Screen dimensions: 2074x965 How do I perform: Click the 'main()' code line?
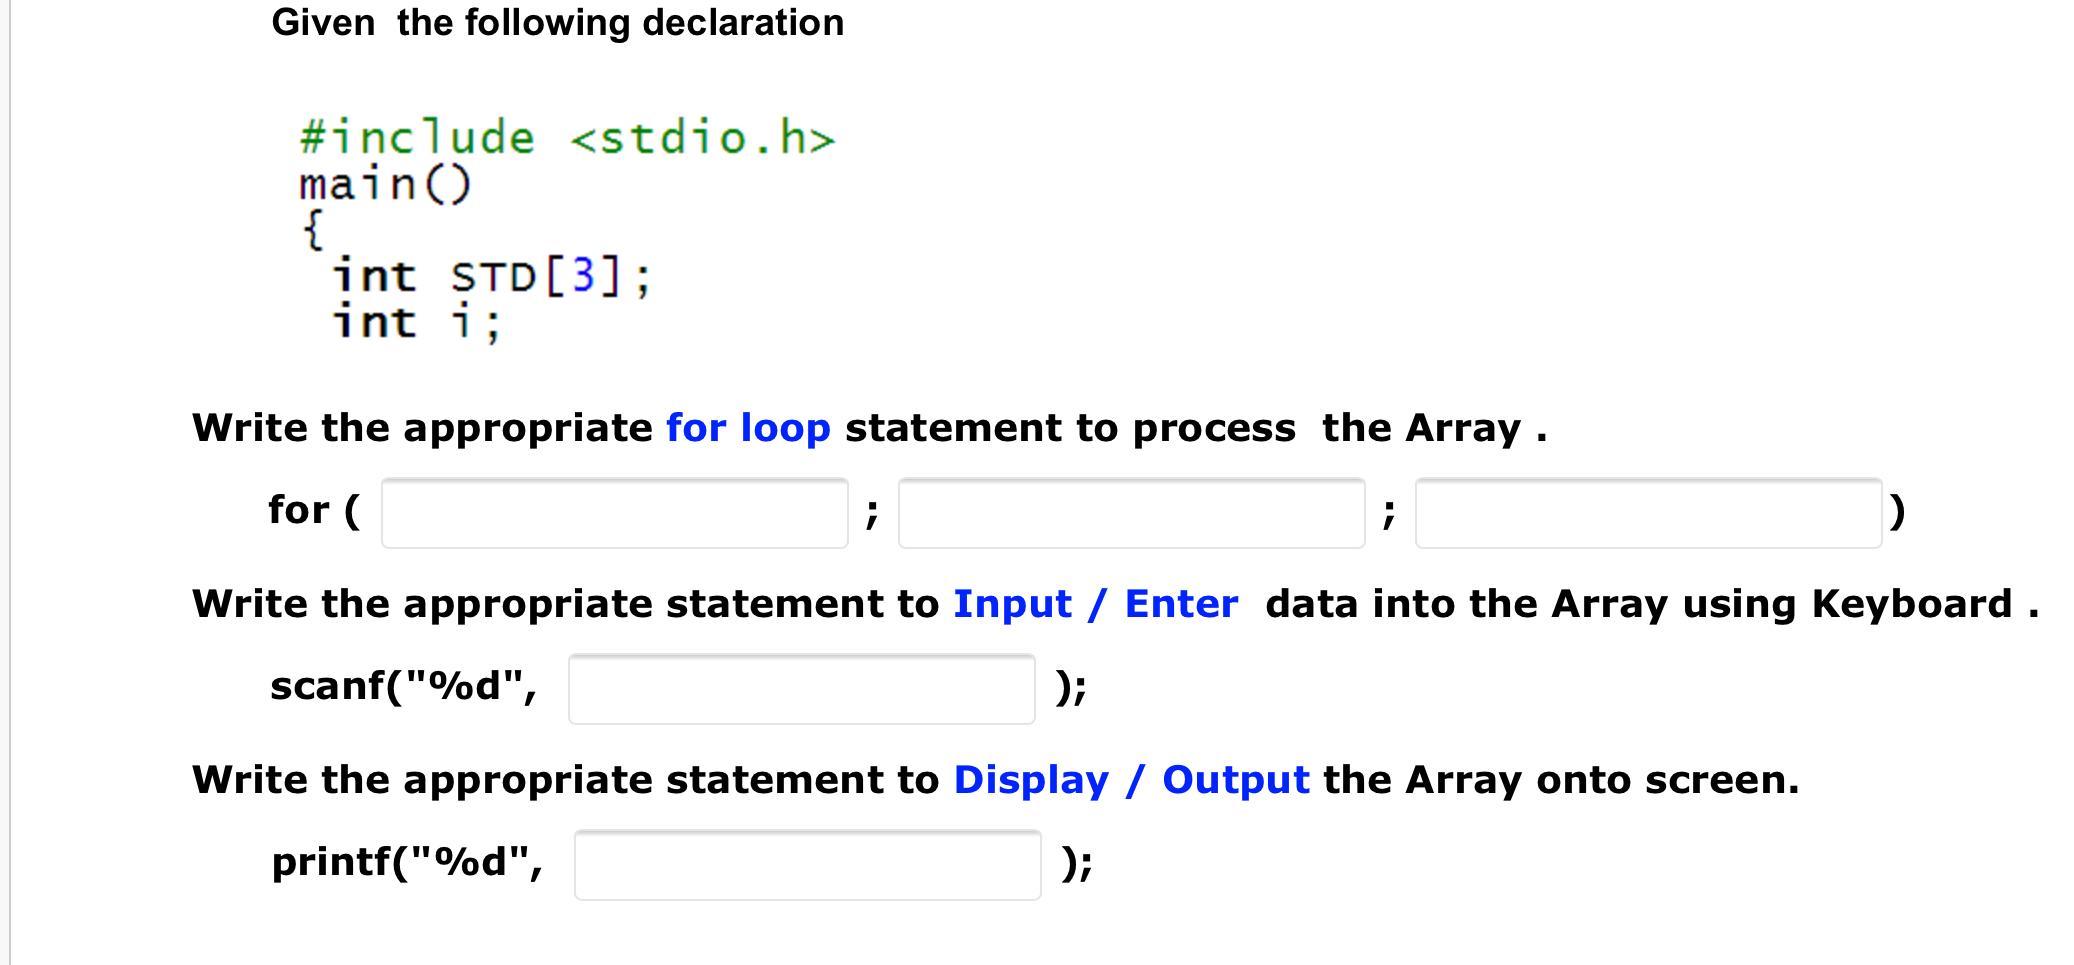point(385,183)
